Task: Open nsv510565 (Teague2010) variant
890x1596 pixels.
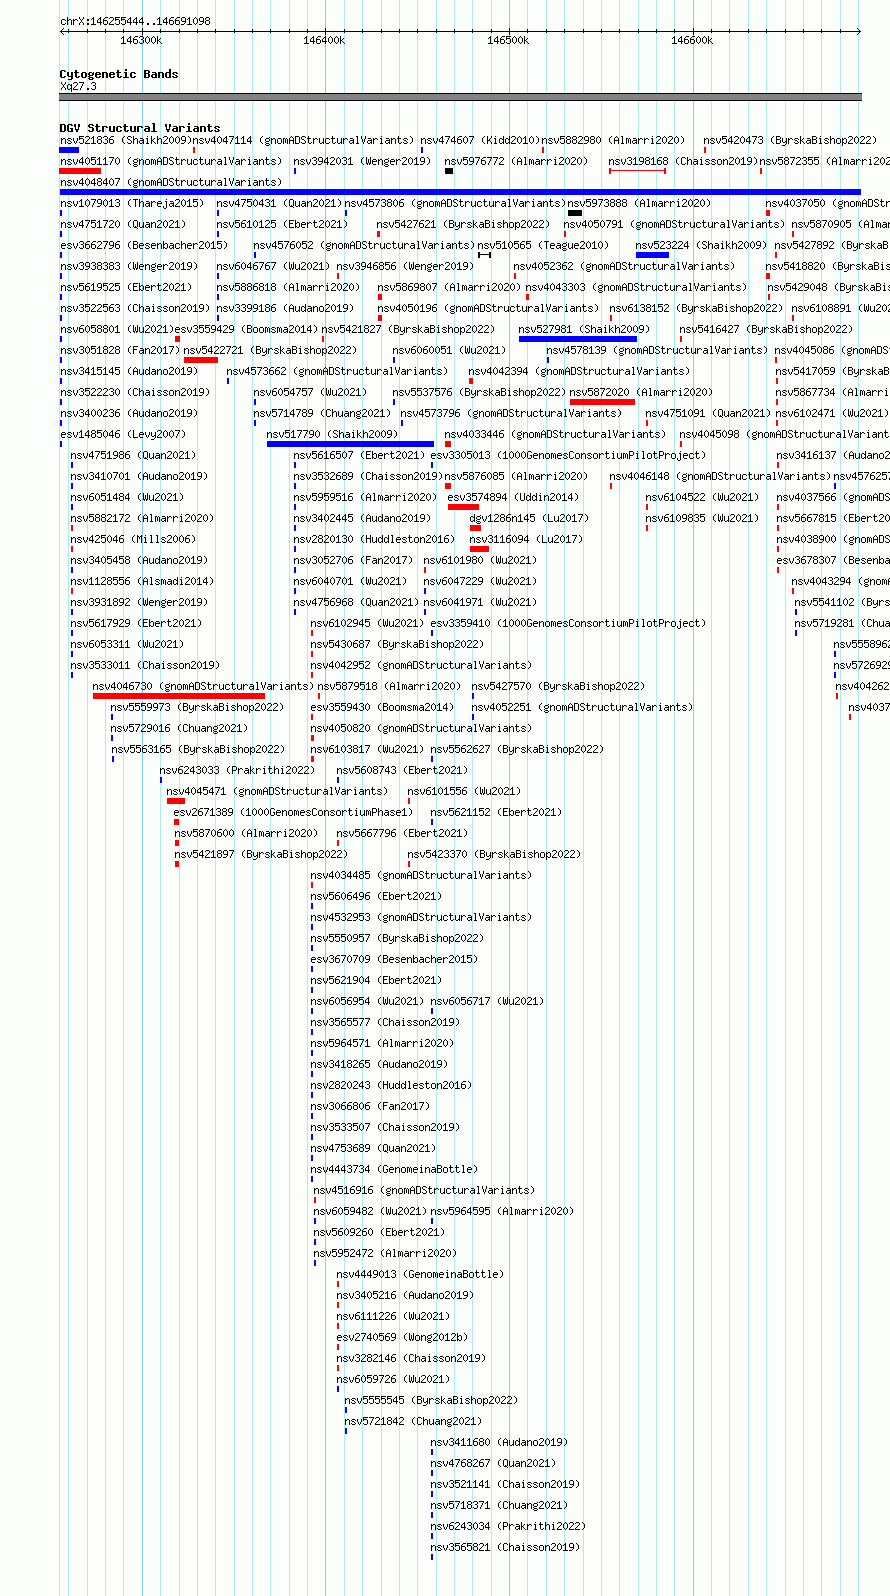Action: pyautogui.click(x=543, y=246)
